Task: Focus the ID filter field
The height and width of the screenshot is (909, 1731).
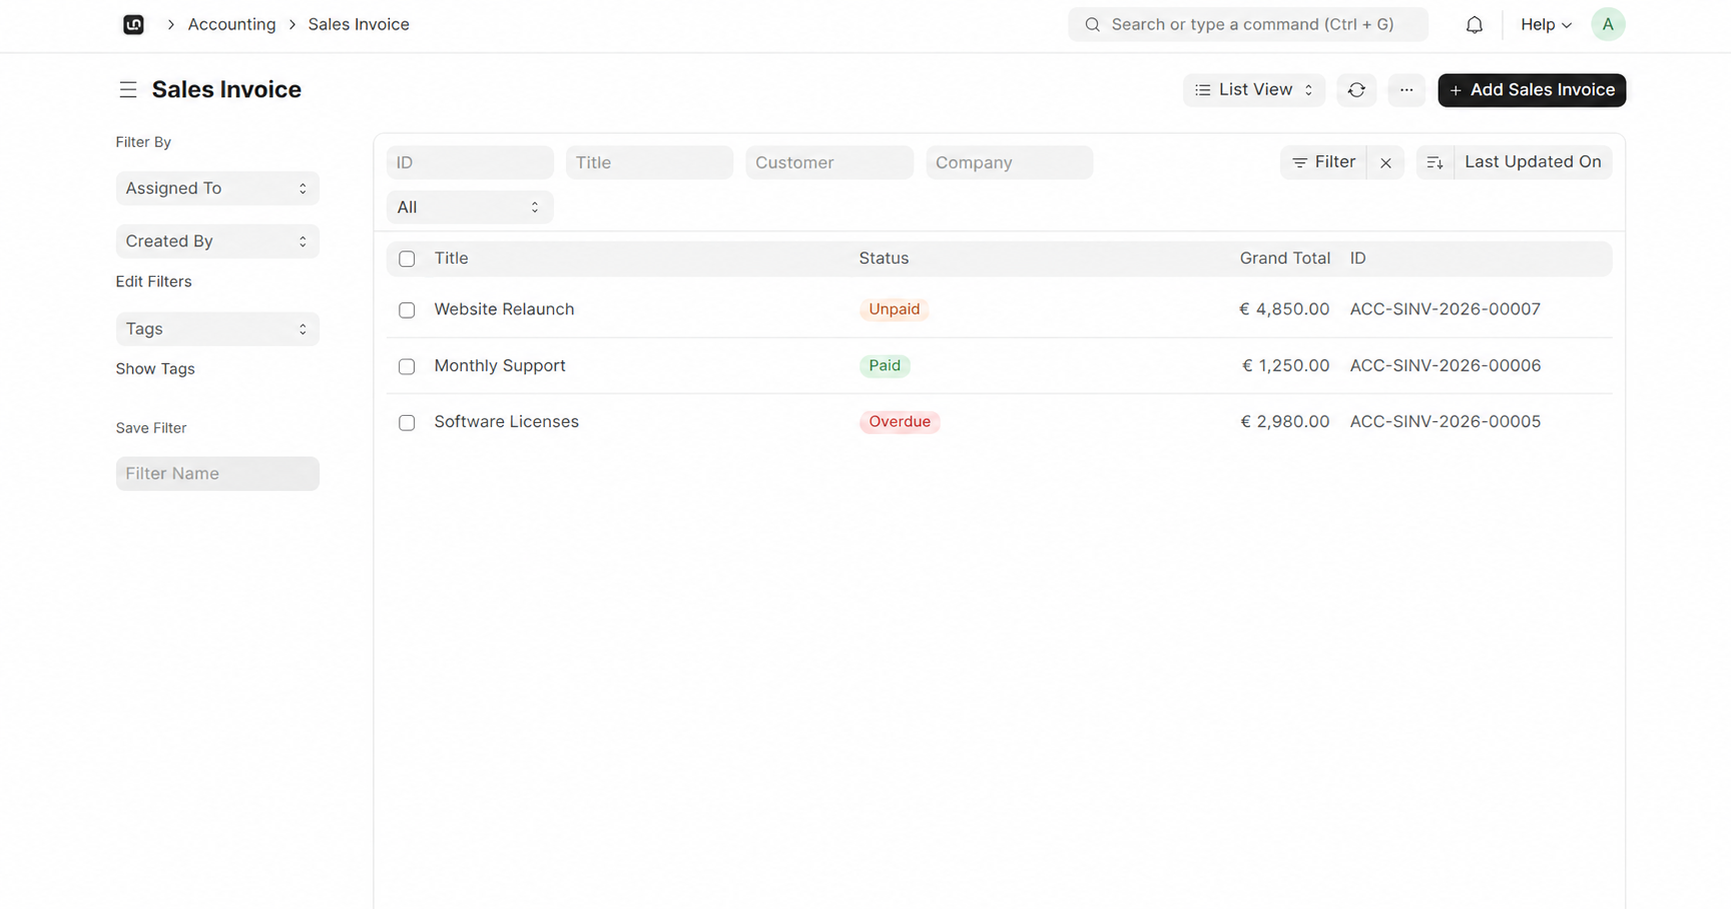Action: [x=469, y=162]
